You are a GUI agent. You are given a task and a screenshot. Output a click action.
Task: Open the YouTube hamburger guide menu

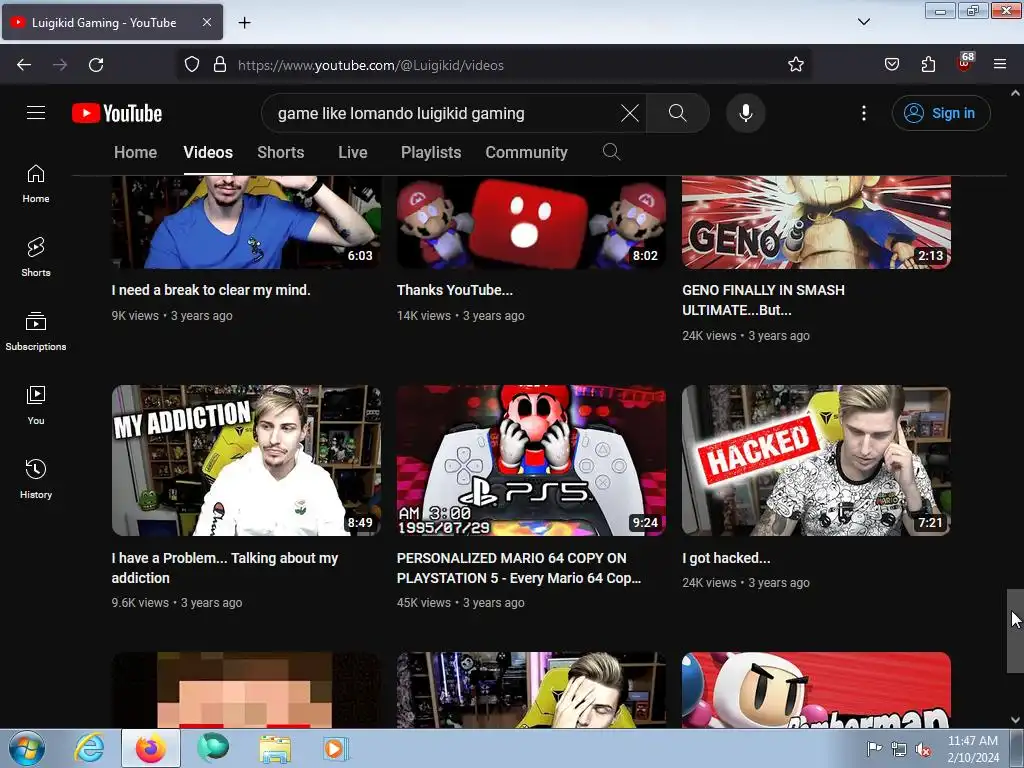tap(36, 113)
